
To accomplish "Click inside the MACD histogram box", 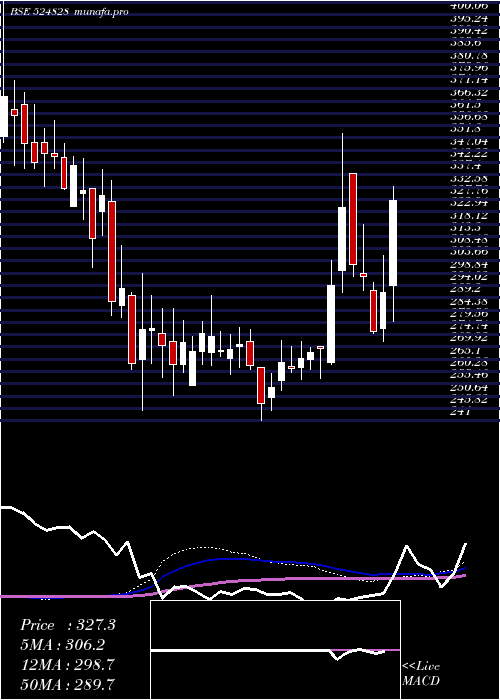I will tap(275, 650).
